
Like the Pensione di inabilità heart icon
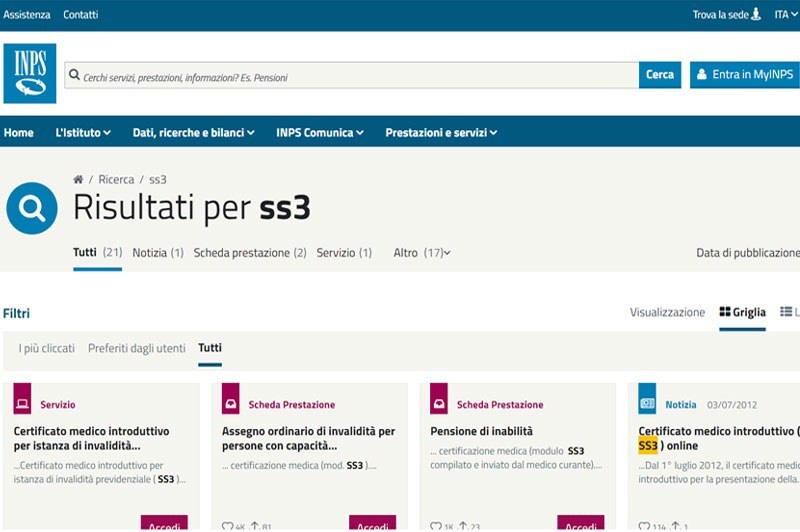(x=436, y=526)
